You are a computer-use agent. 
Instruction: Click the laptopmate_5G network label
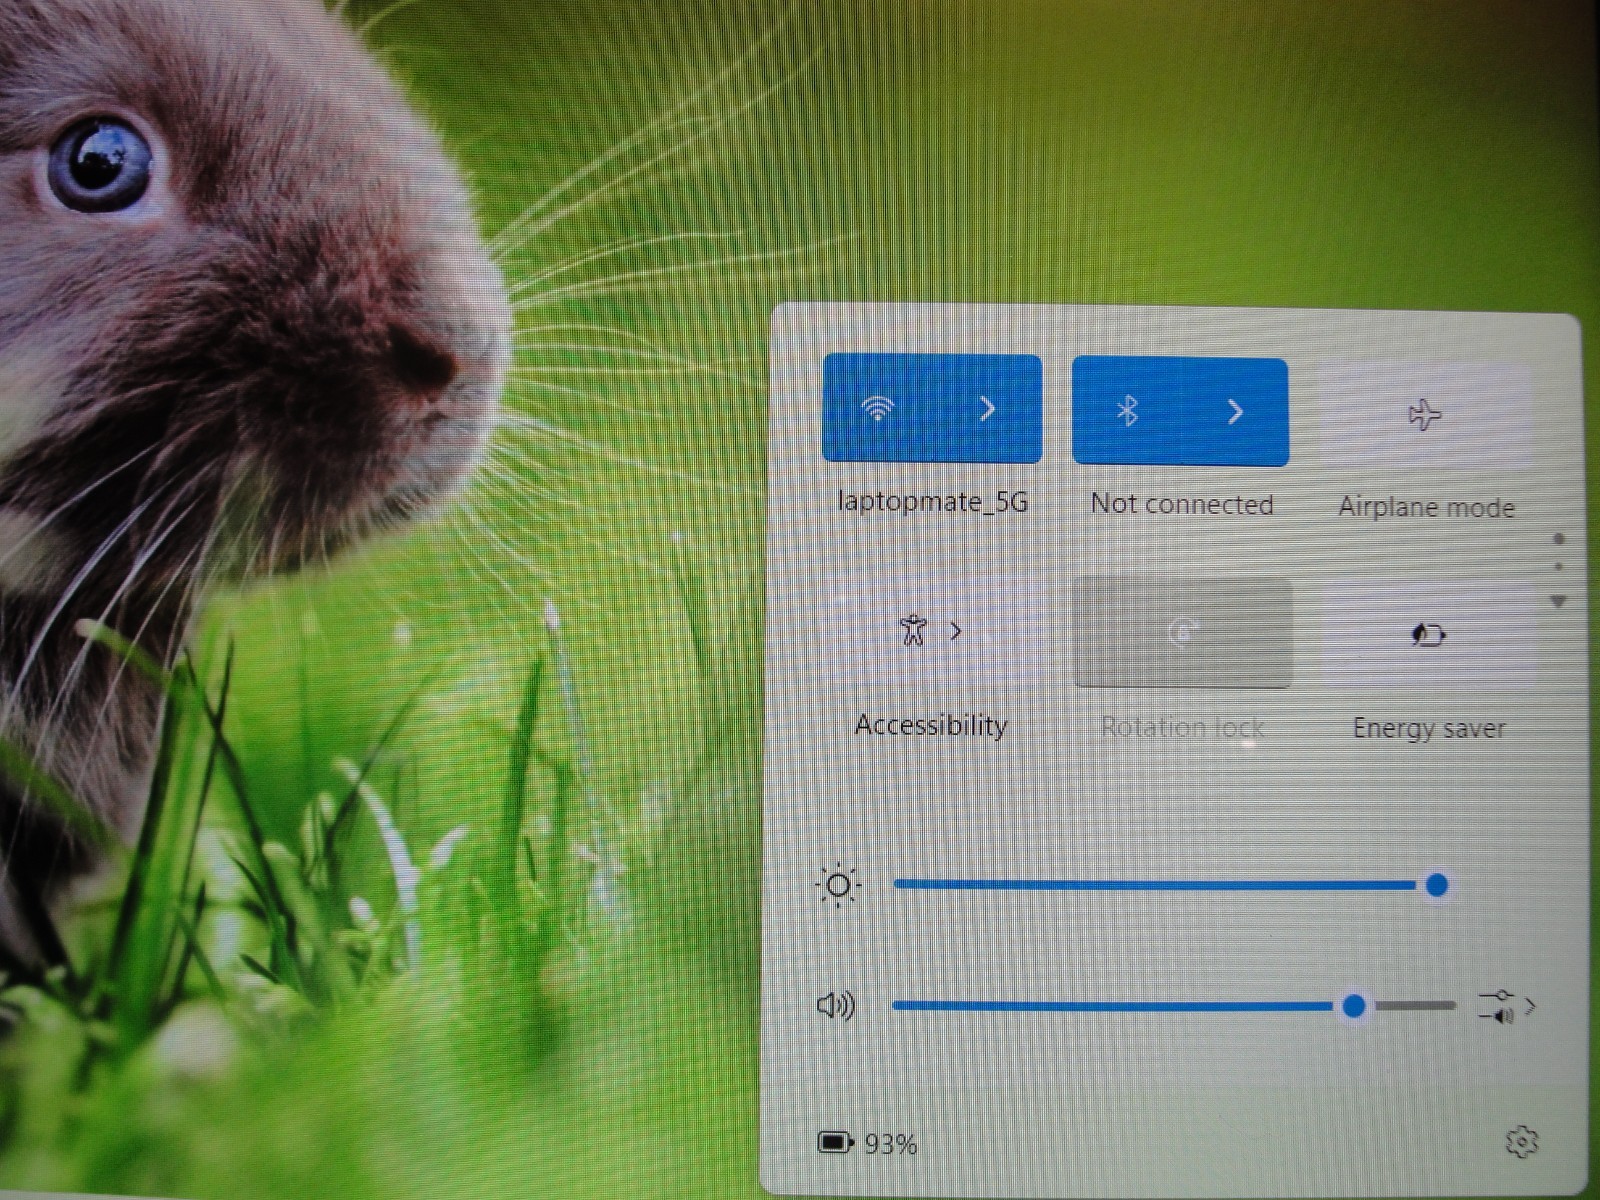click(x=932, y=501)
